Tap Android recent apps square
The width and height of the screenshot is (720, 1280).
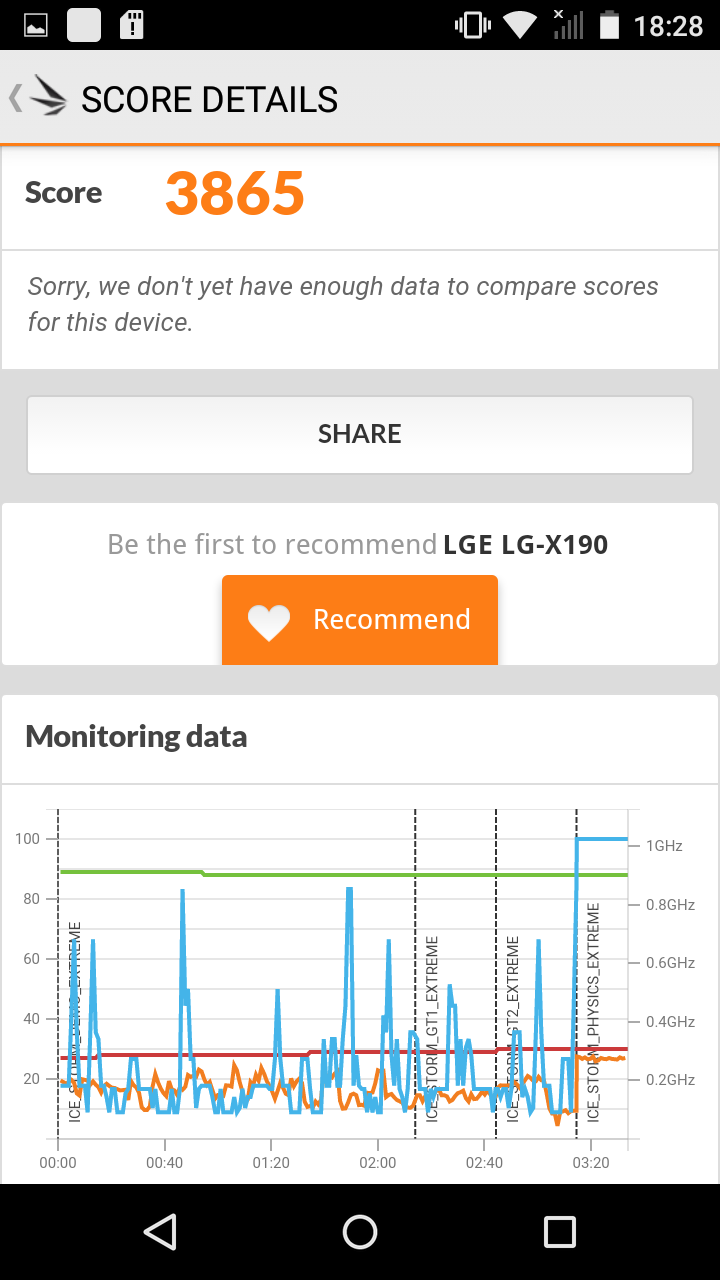(560, 1231)
